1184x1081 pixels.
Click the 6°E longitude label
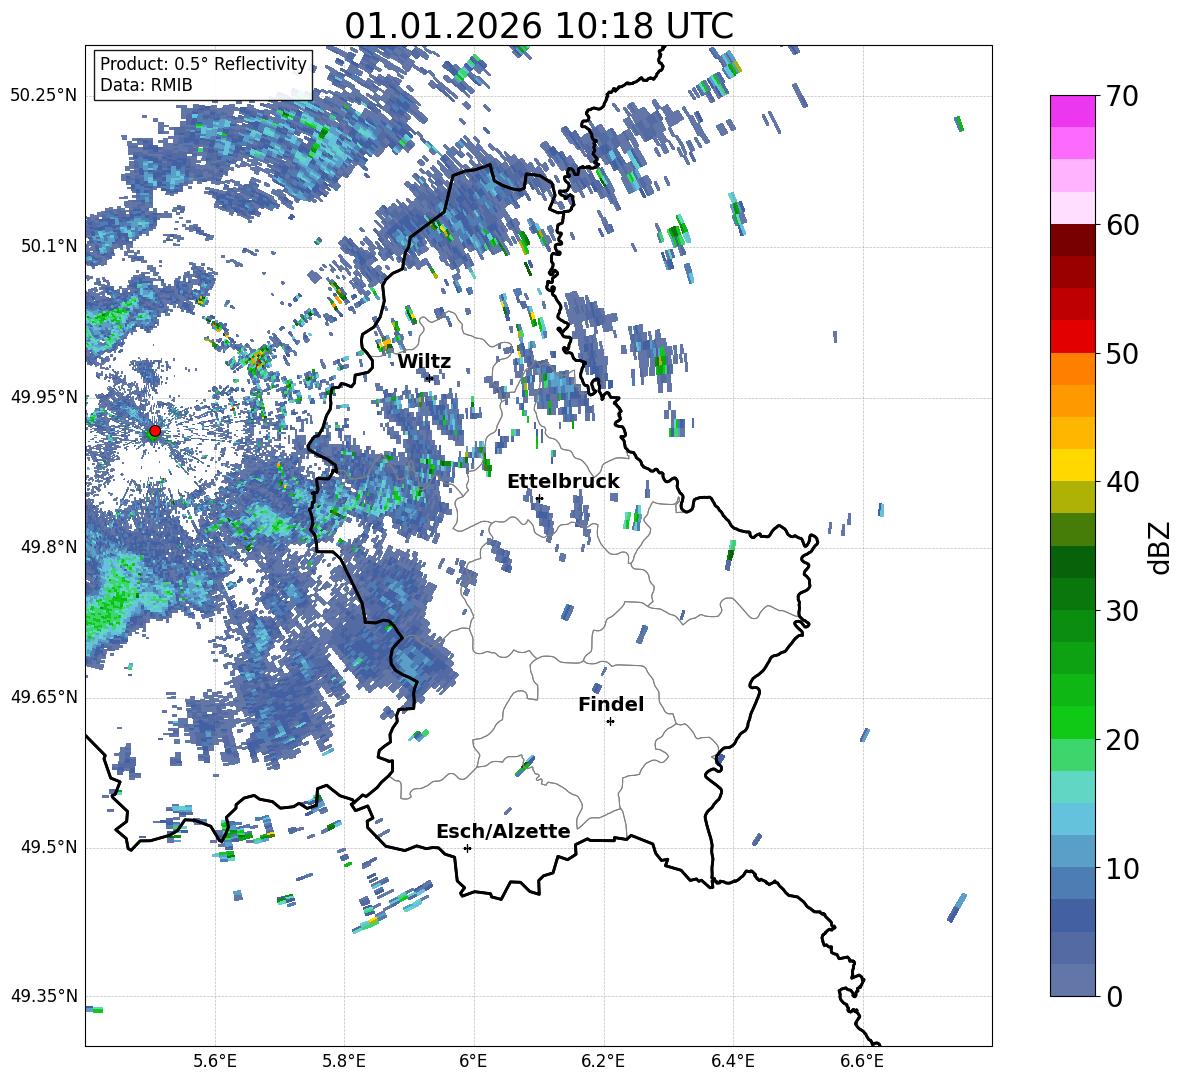pyautogui.click(x=473, y=1062)
